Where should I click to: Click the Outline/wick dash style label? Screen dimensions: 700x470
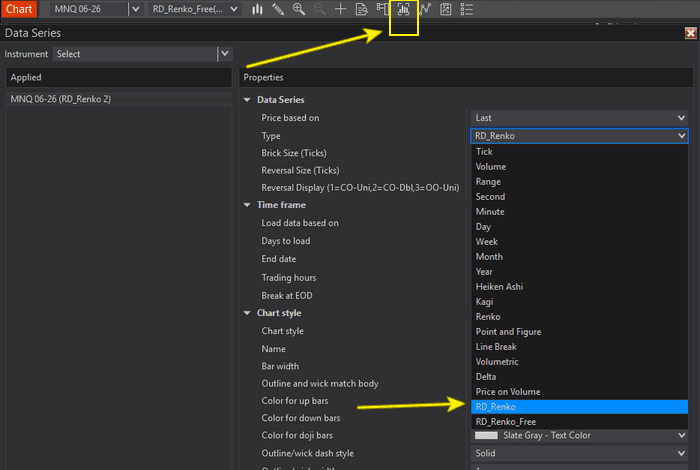coord(308,453)
